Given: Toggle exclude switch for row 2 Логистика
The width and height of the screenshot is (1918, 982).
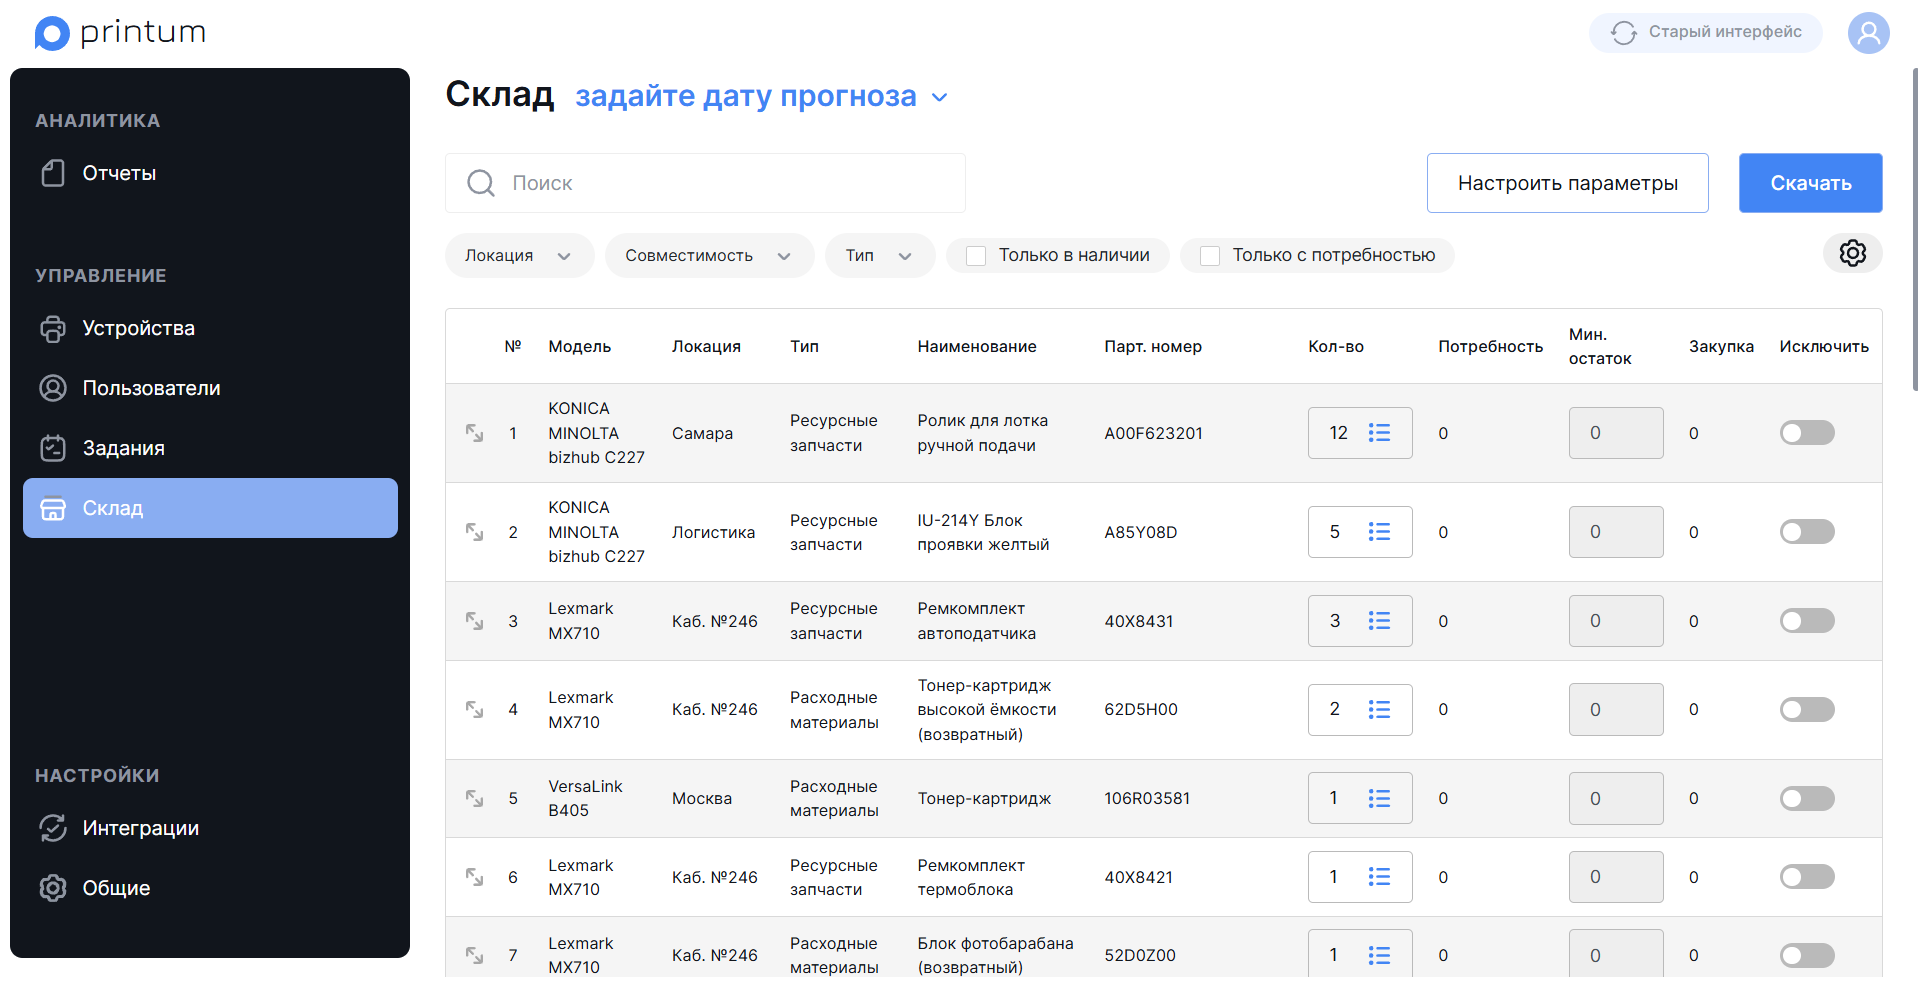Looking at the screenshot, I should pos(1806,532).
